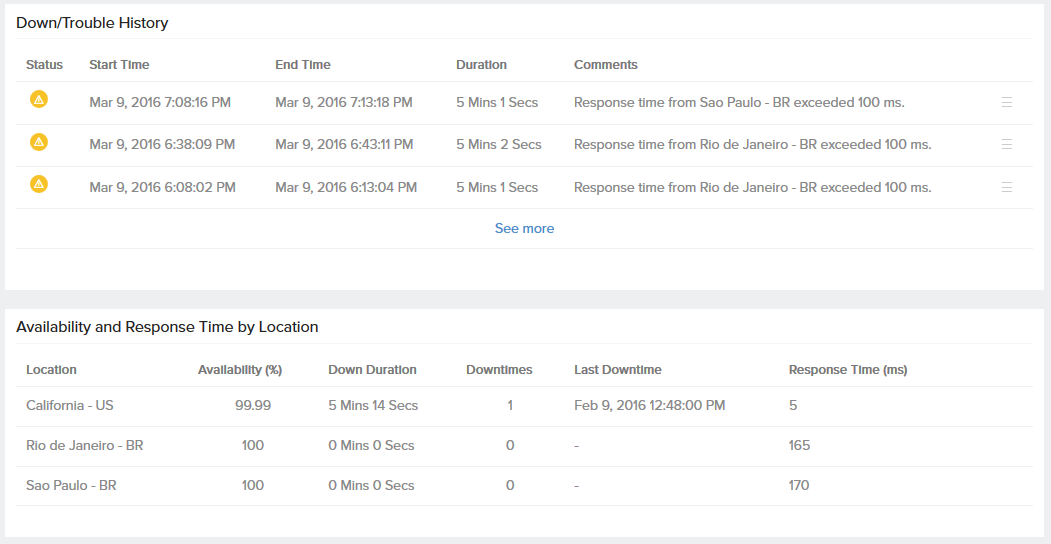This screenshot has height=544, width=1051.
Task: Click the Downtimes column header
Action: click(x=499, y=370)
